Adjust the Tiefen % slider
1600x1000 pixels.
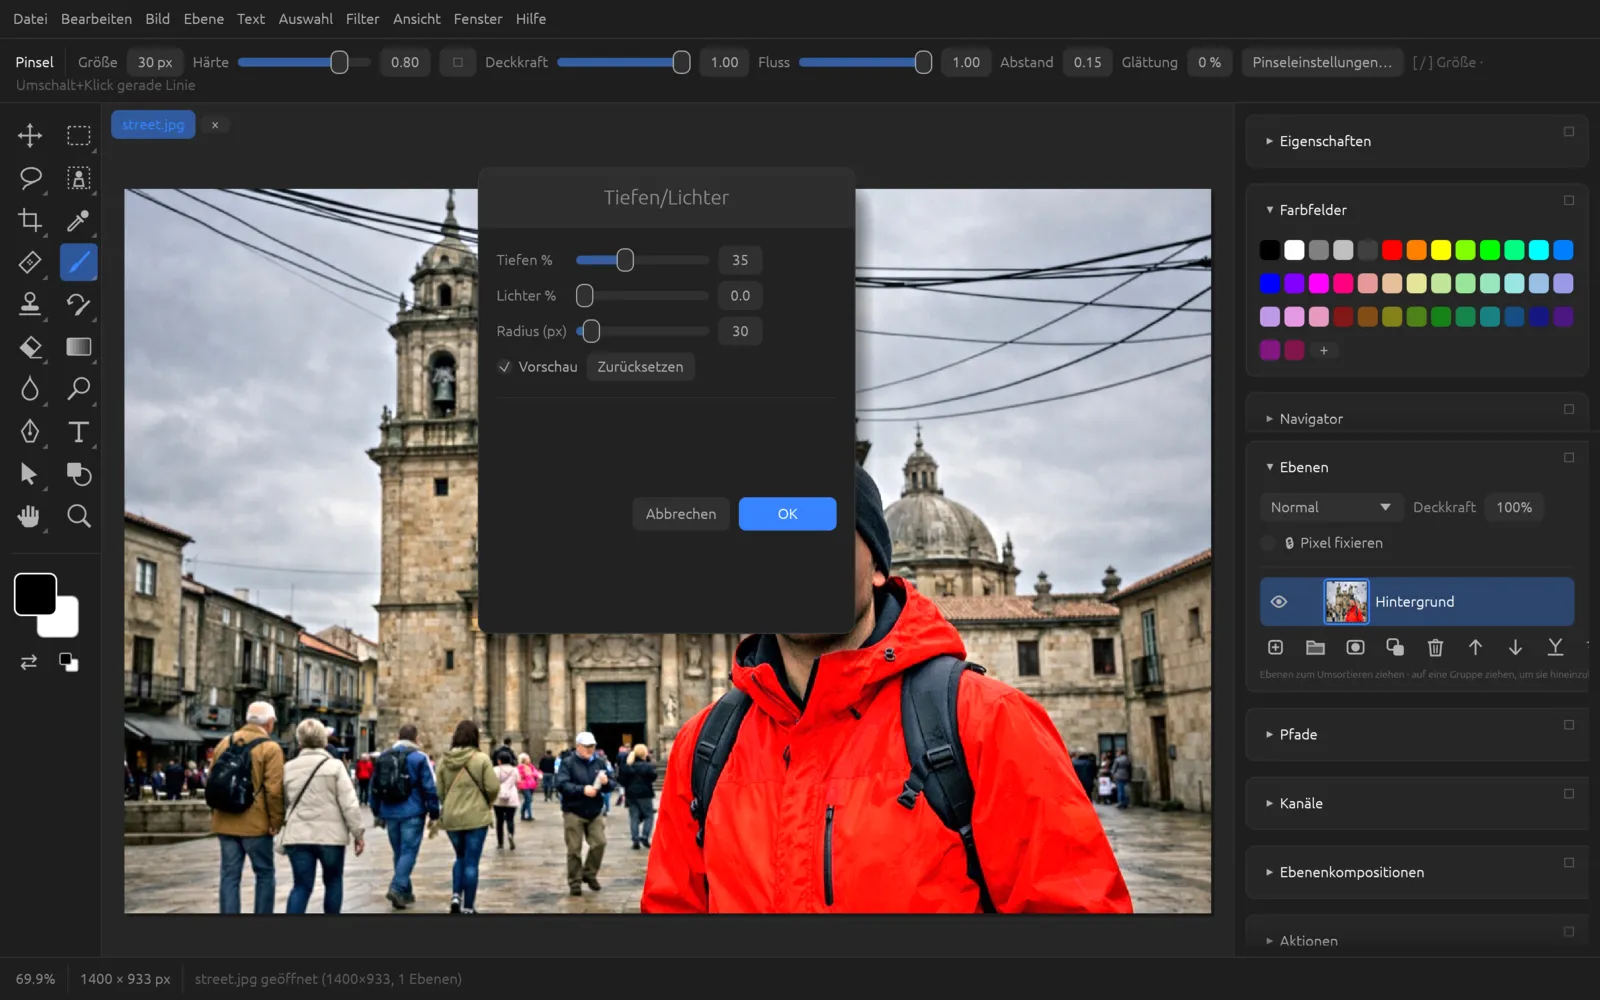[x=642, y=260]
